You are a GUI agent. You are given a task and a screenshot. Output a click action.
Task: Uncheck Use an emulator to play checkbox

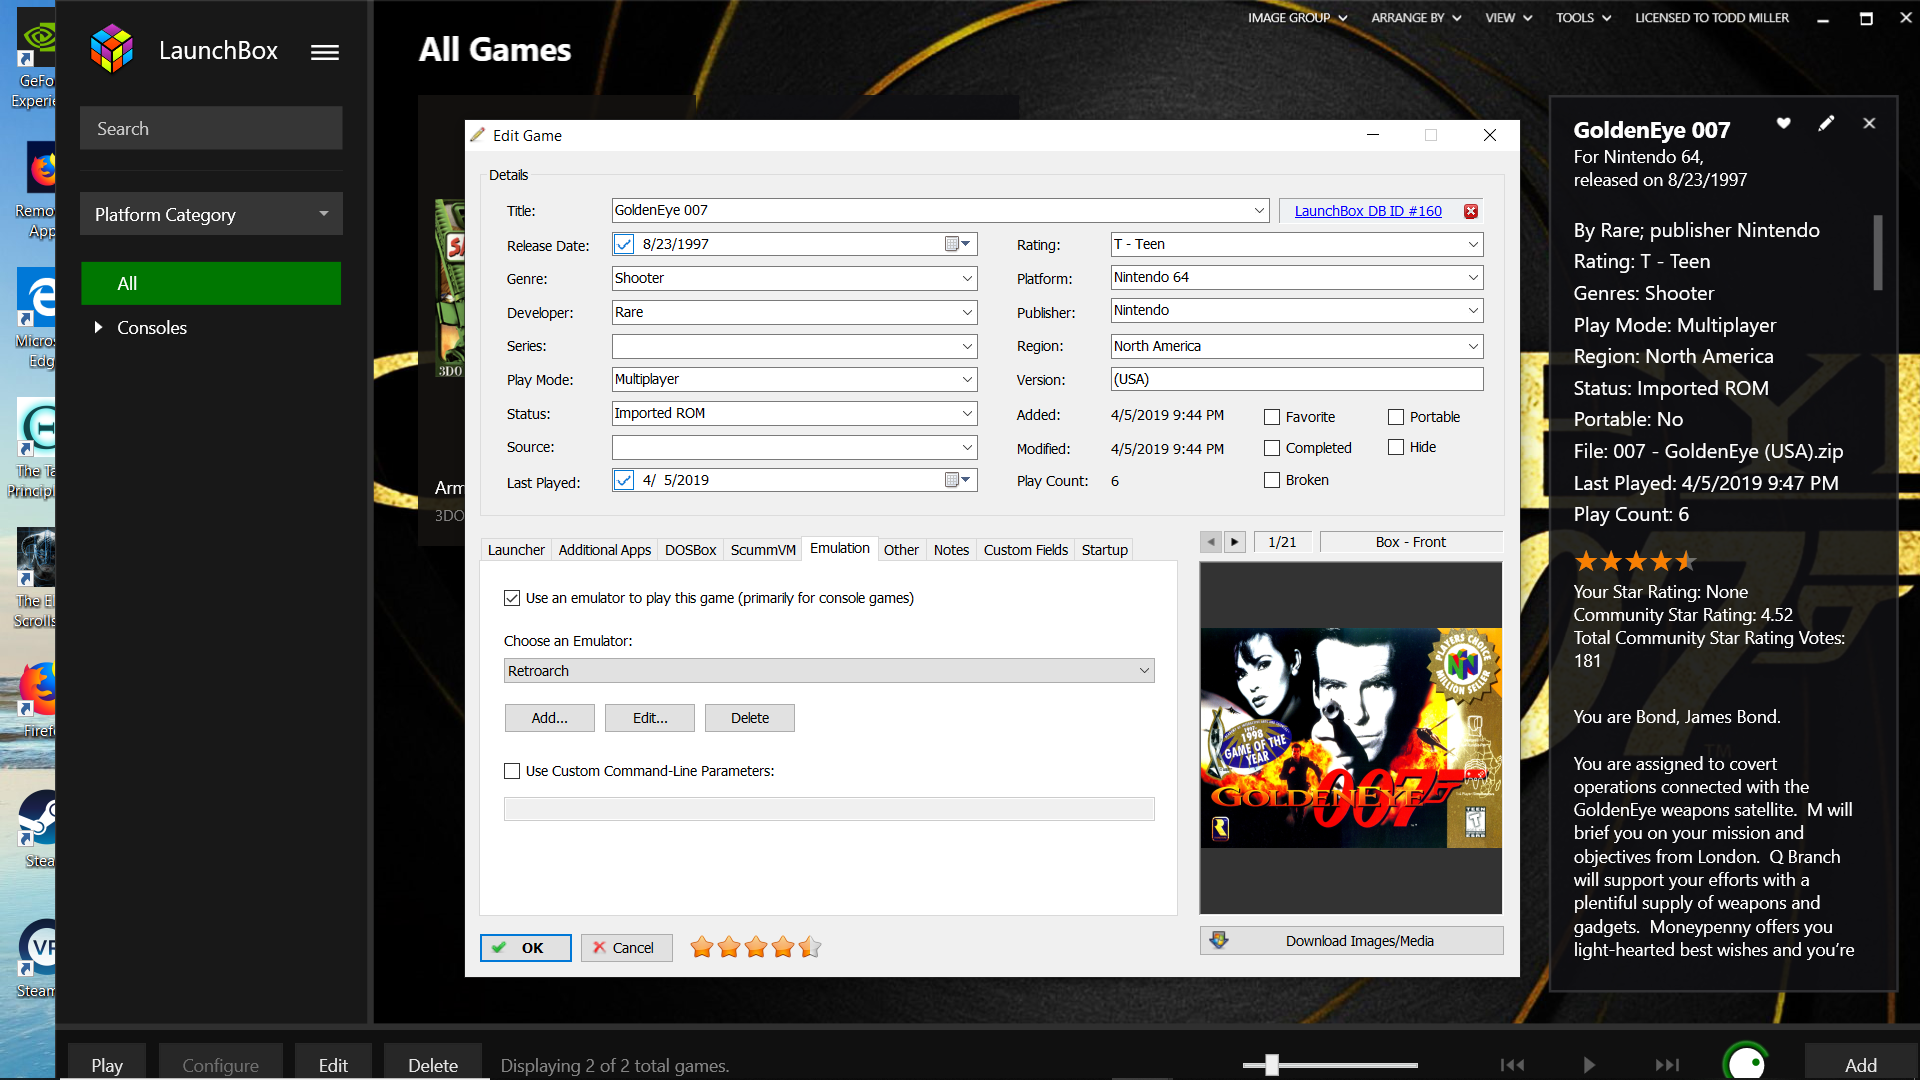[x=512, y=598]
